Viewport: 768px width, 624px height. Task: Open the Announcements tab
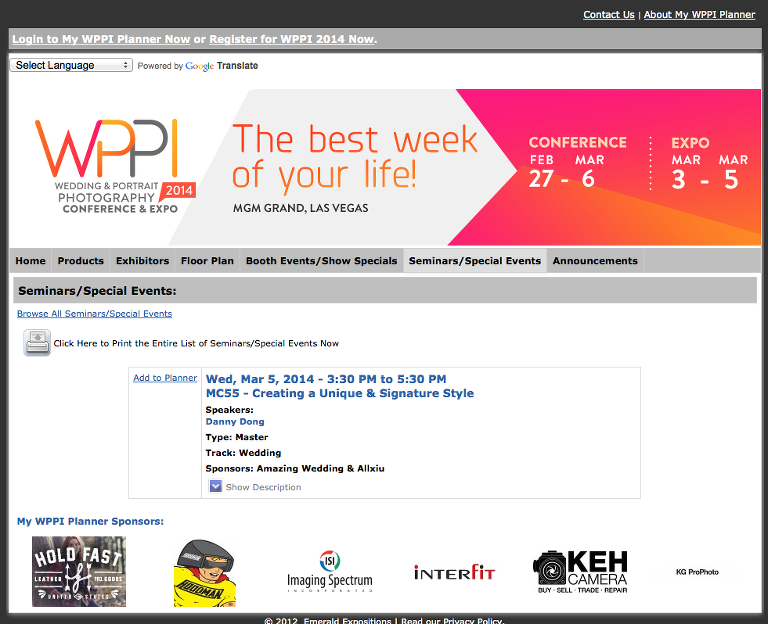595,261
